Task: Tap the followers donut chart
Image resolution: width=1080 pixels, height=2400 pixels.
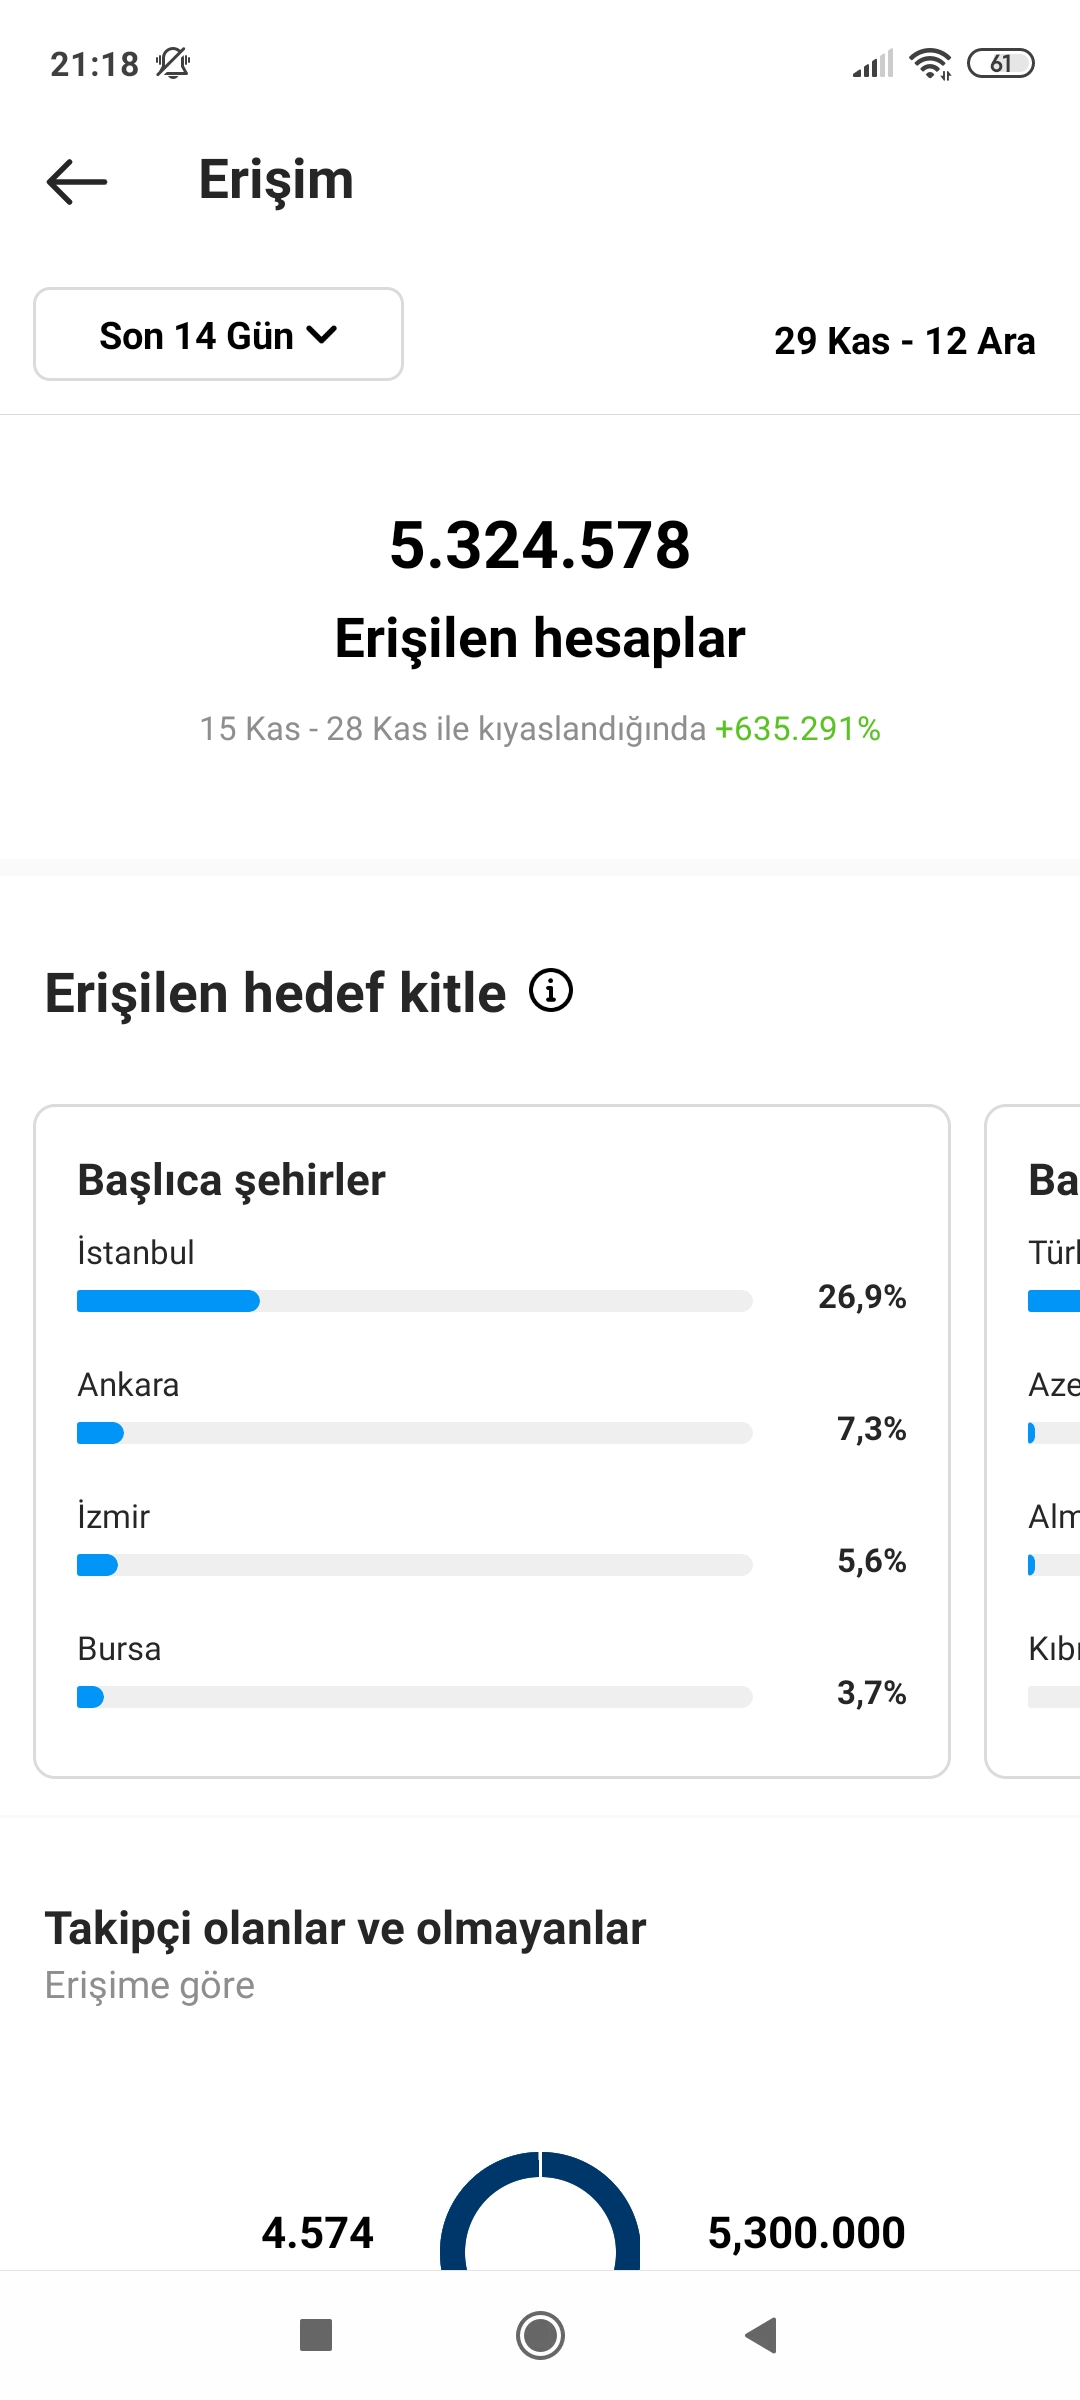Action: tap(540, 2211)
